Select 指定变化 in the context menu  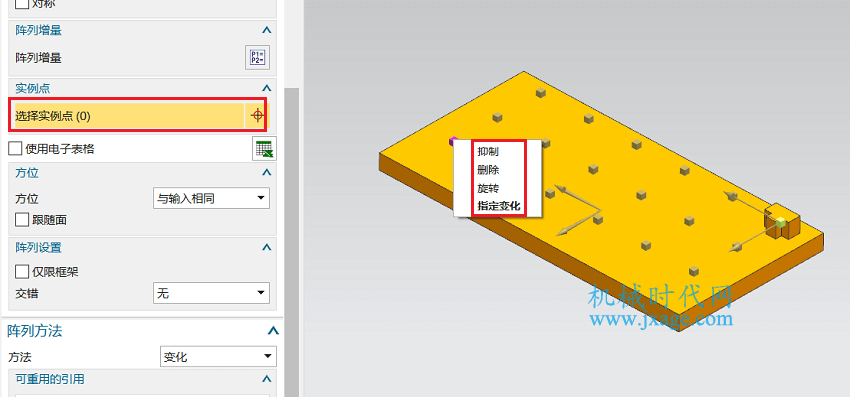pyautogui.click(x=499, y=206)
